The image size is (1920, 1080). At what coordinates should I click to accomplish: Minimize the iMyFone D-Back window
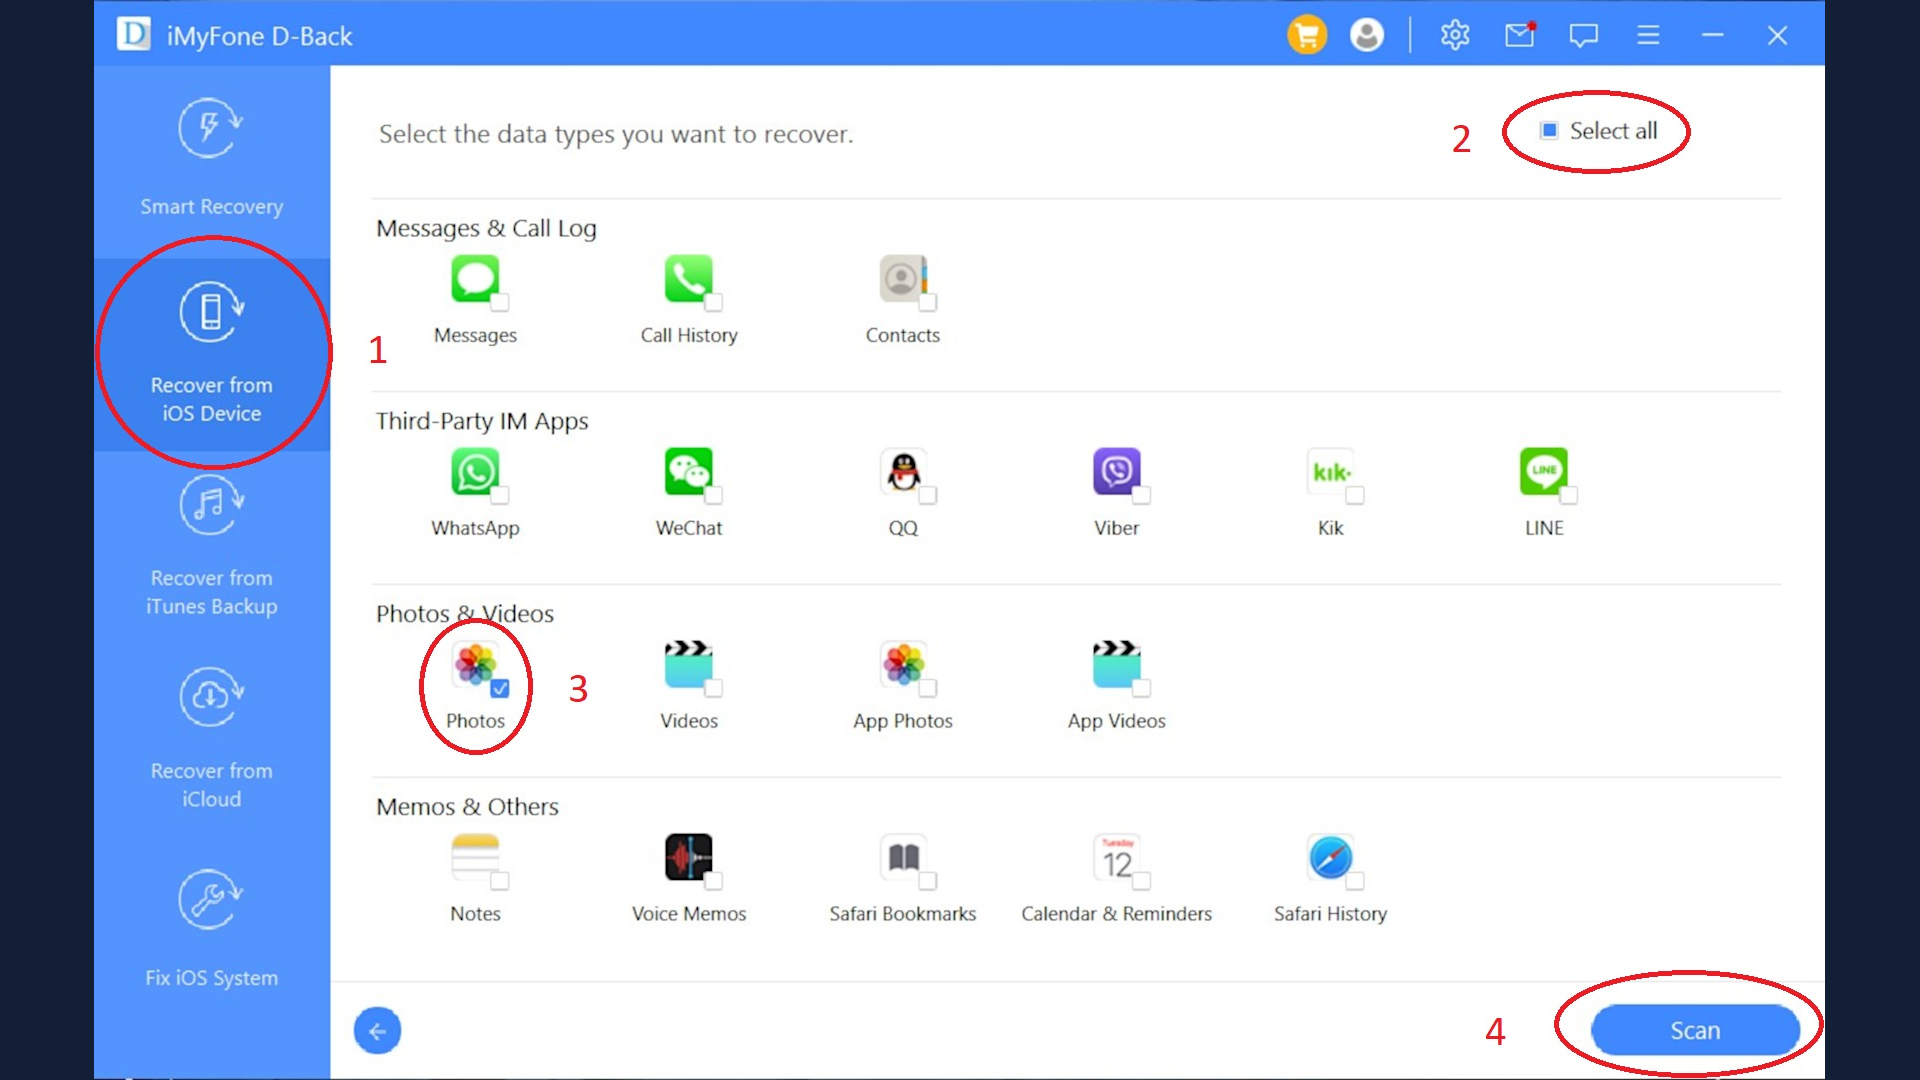1713,35
